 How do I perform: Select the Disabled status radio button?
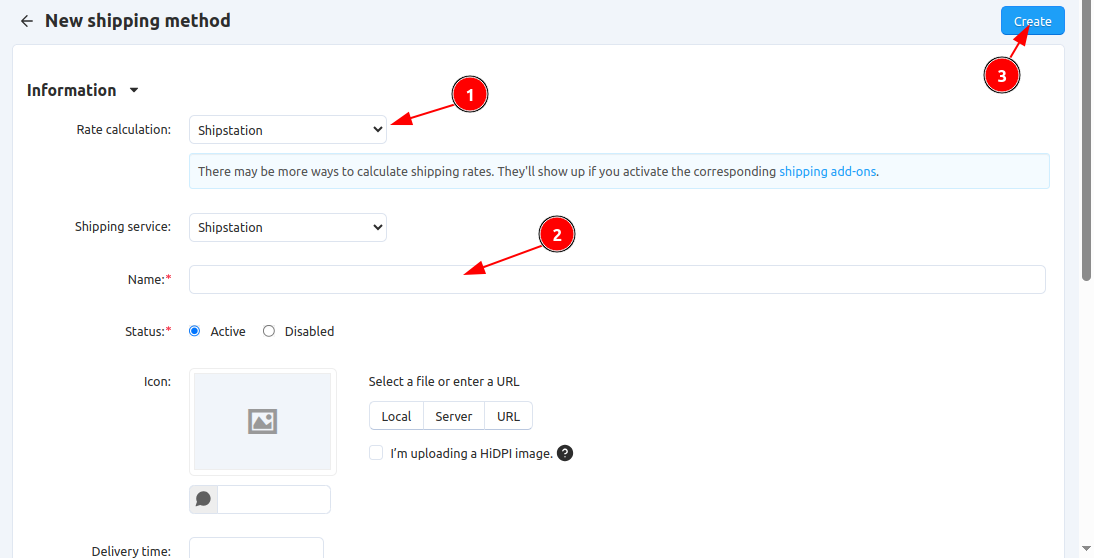(x=269, y=331)
